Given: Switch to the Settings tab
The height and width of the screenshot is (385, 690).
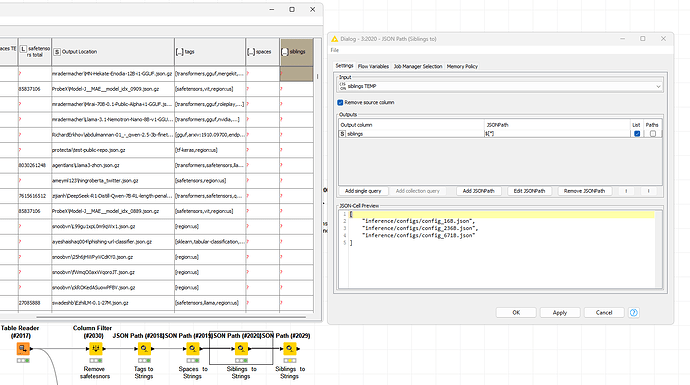Looking at the screenshot, I should [345, 66].
